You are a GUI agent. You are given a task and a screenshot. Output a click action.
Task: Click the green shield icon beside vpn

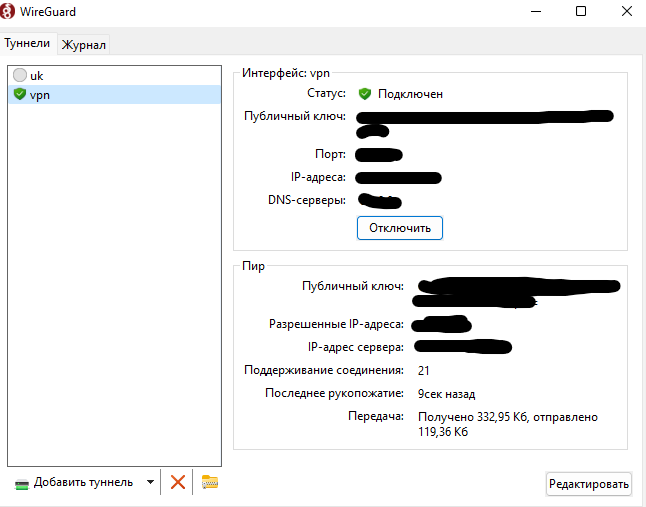tap(19, 94)
